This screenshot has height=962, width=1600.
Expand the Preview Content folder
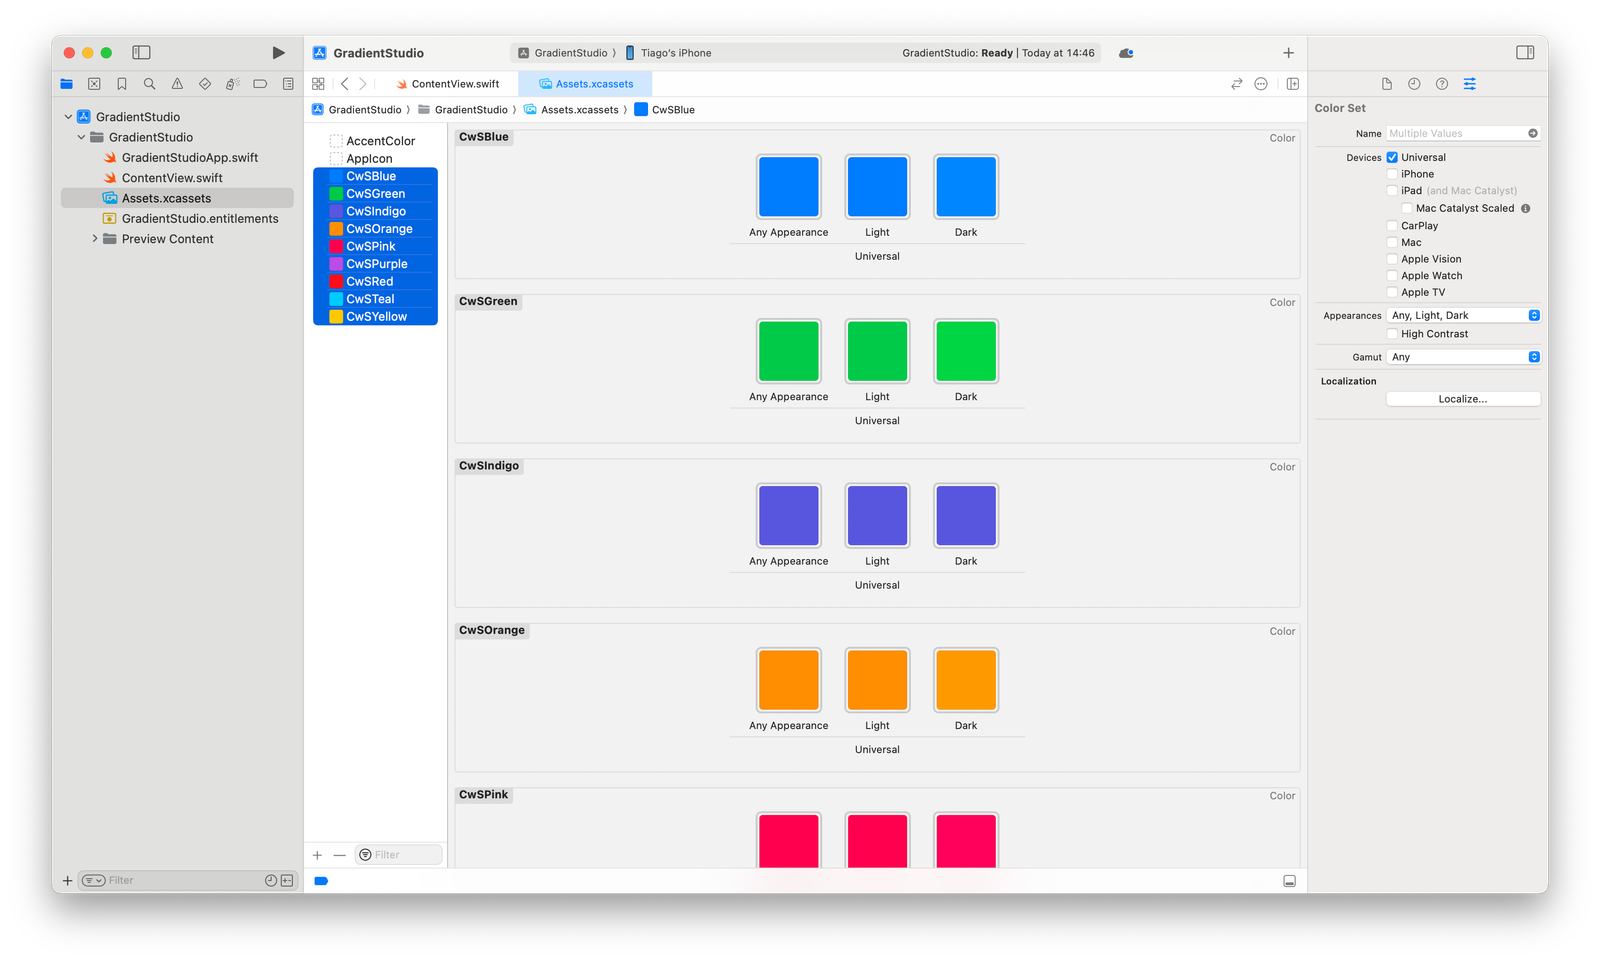(95, 238)
